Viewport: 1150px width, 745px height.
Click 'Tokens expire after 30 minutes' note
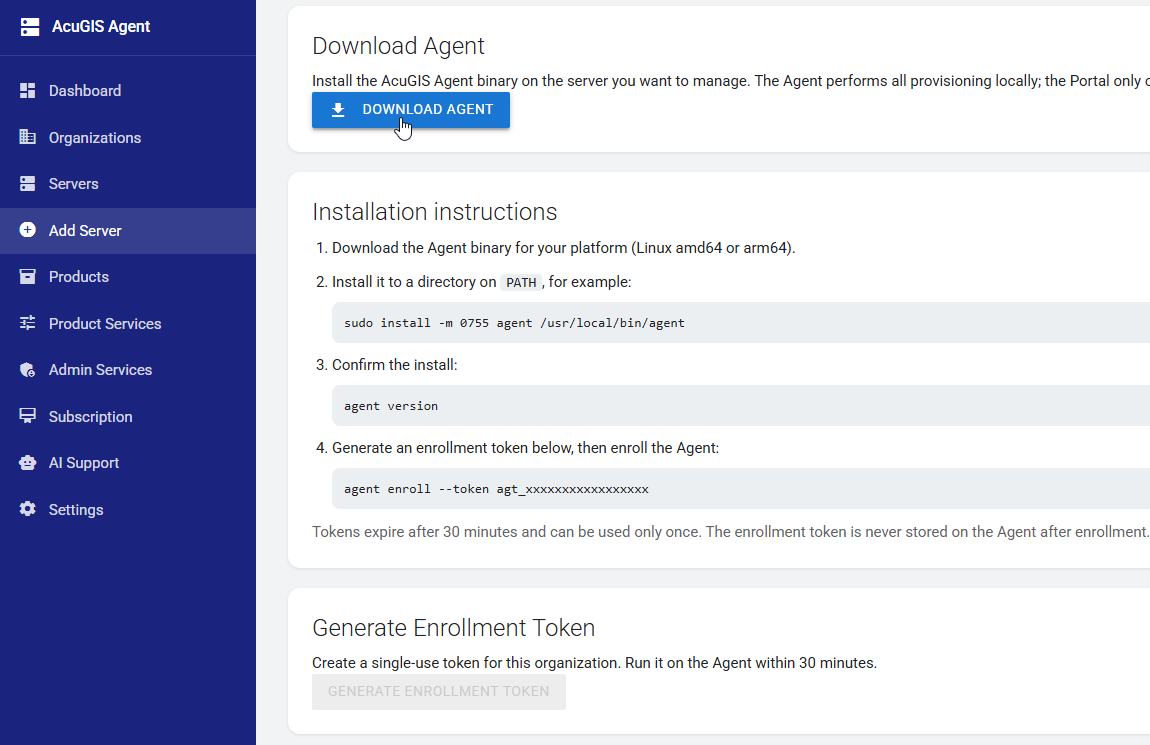(730, 532)
